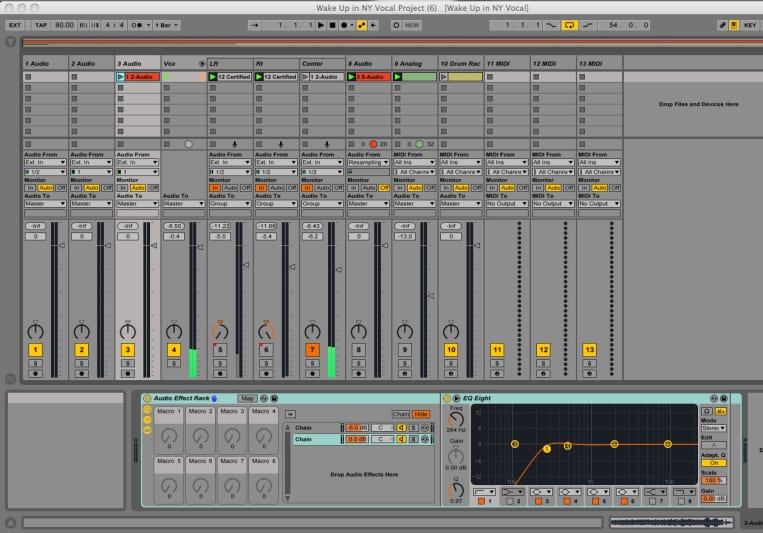Click EQ Eight hot-swap preset icon
This screenshot has width=763, height=533.
point(714,398)
